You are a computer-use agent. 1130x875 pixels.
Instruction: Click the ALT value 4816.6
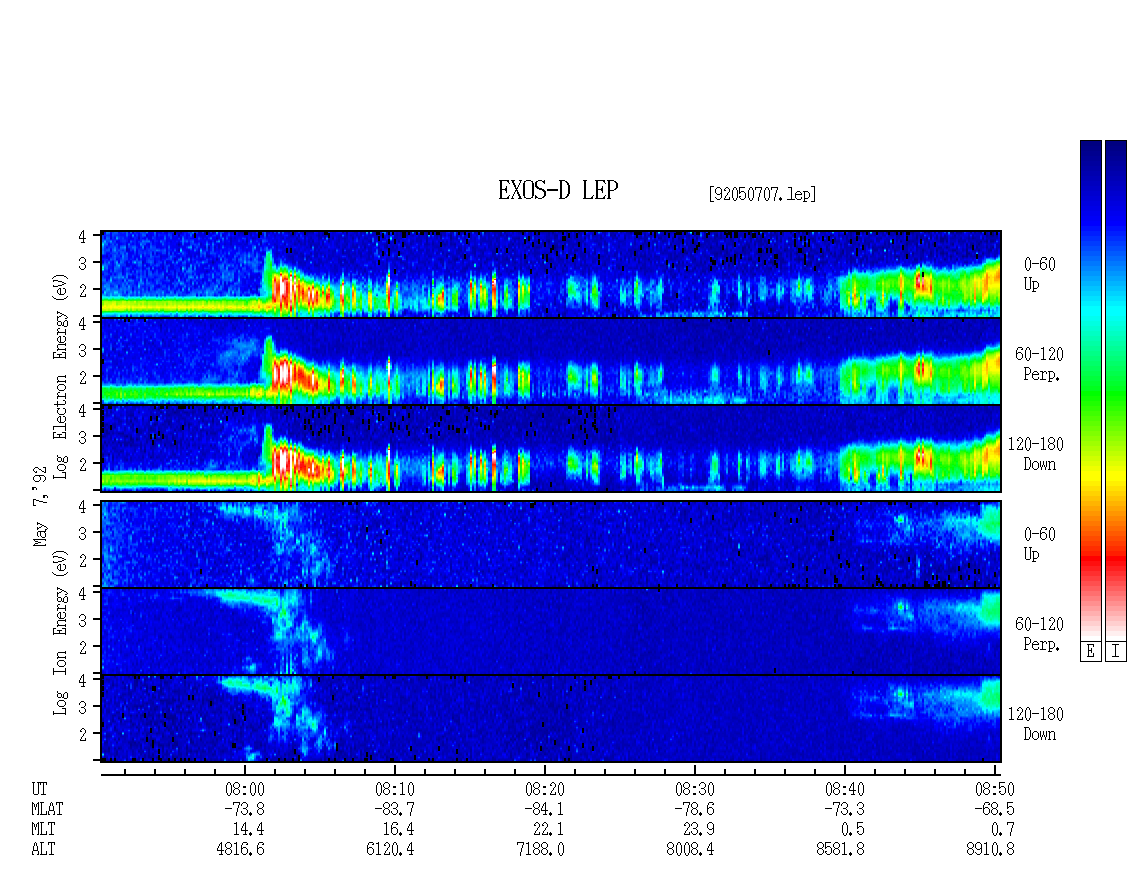pyautogui.click(x=241, y=850)
